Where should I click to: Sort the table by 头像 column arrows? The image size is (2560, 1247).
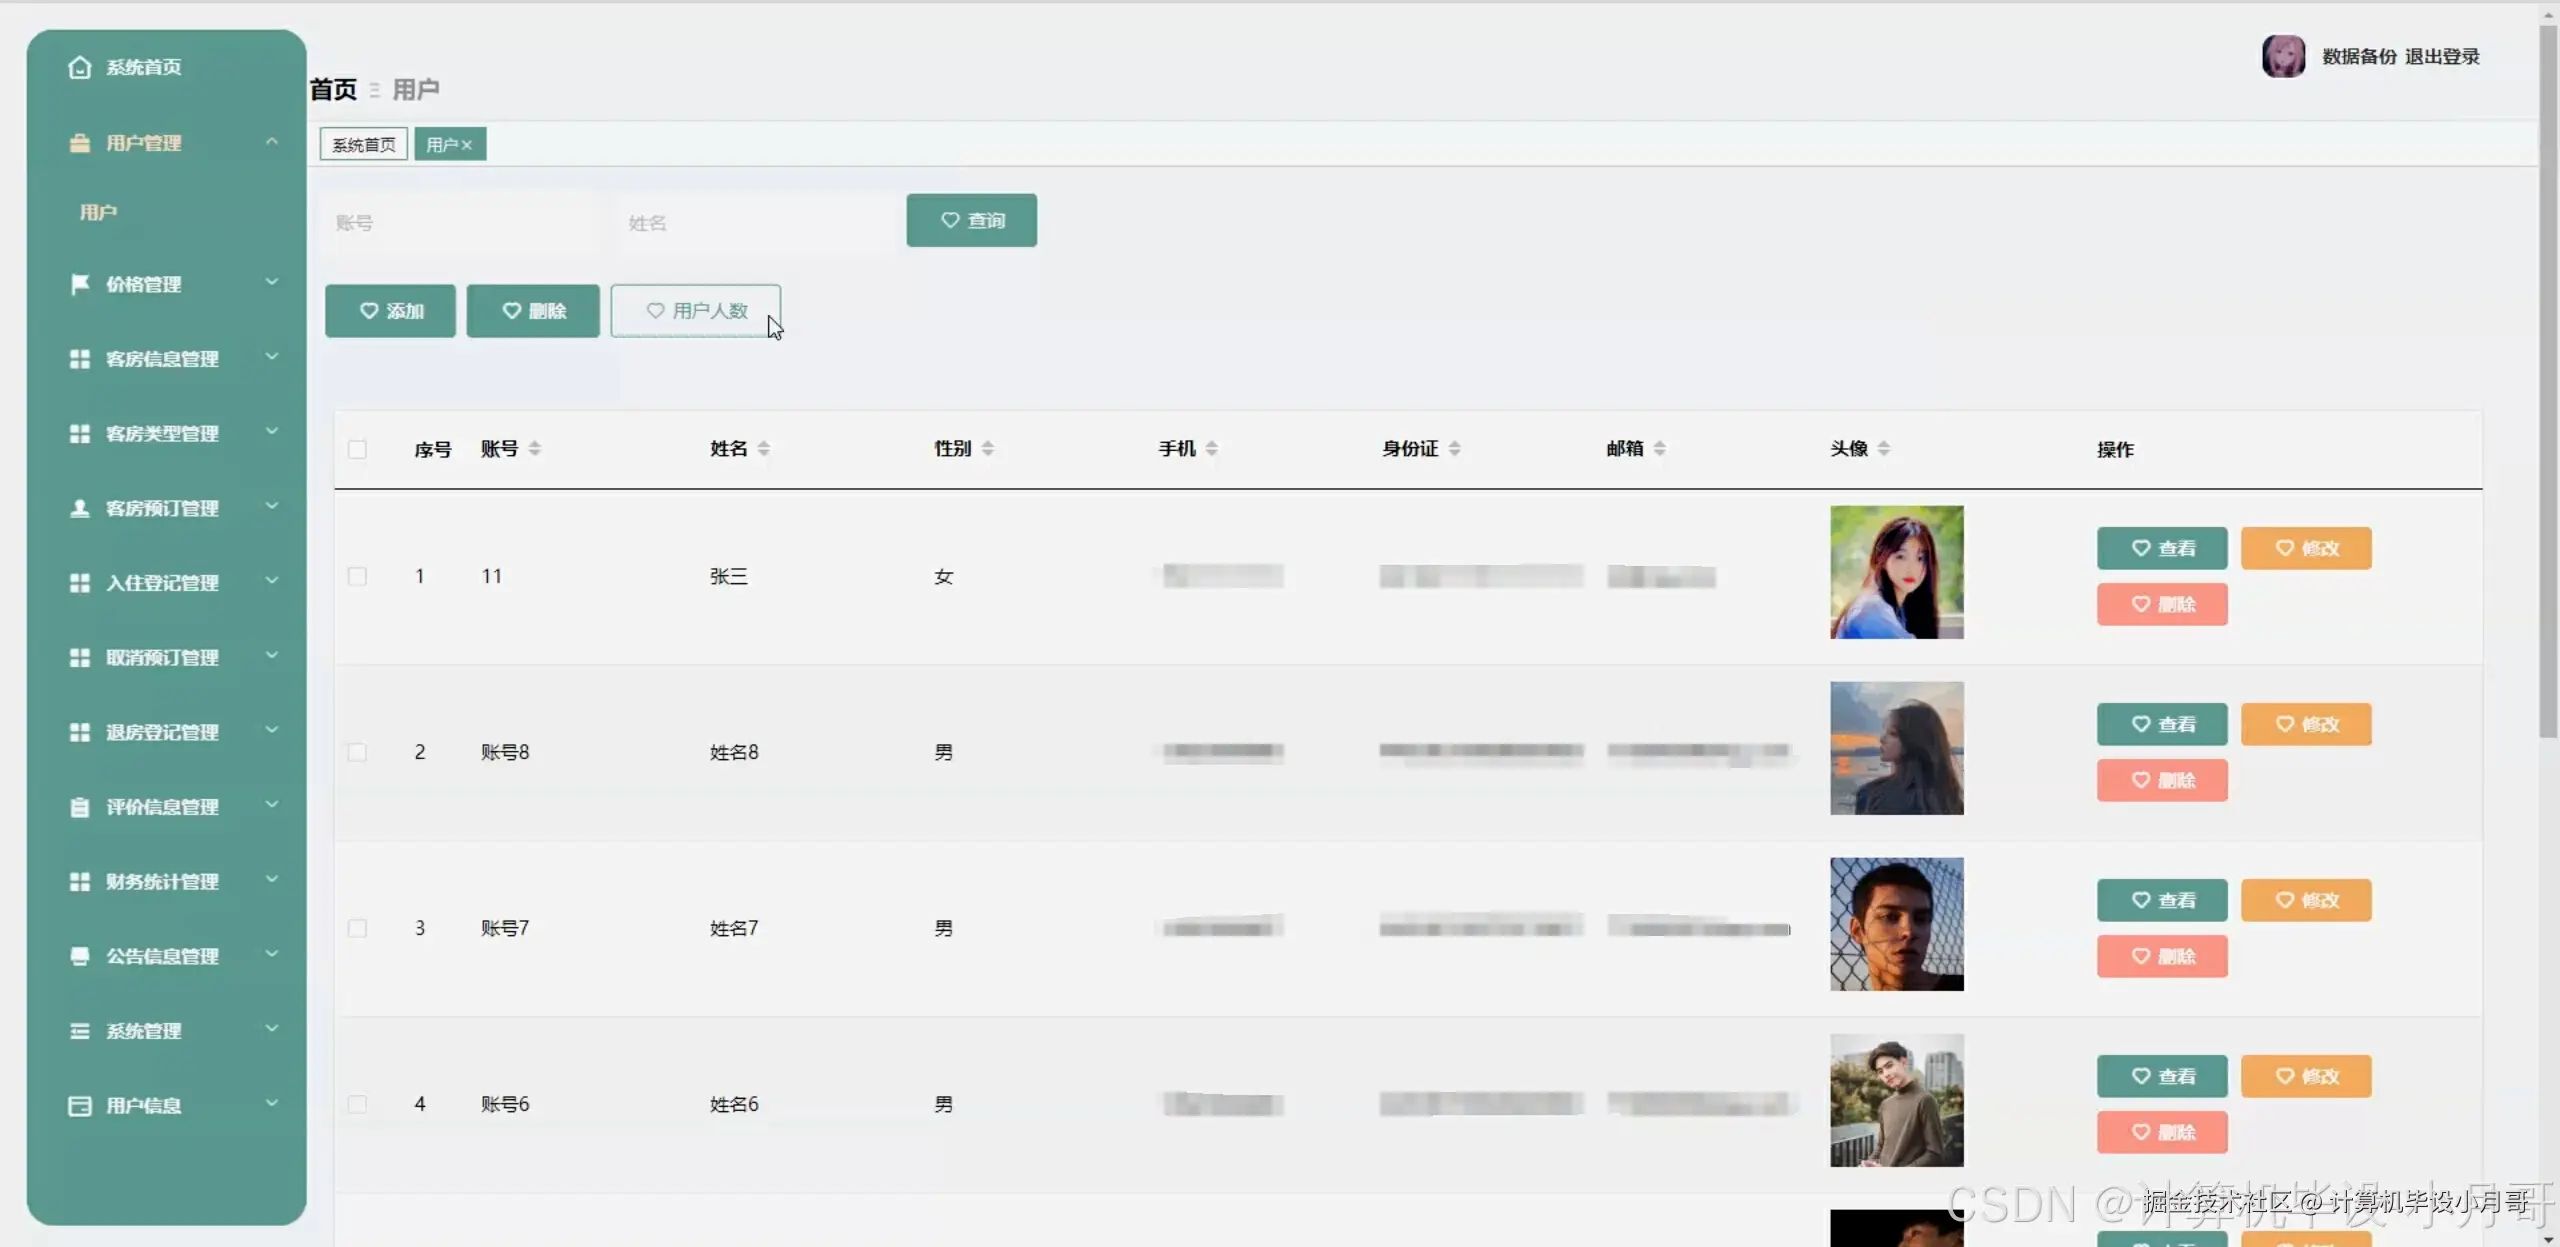(1884, 449)
